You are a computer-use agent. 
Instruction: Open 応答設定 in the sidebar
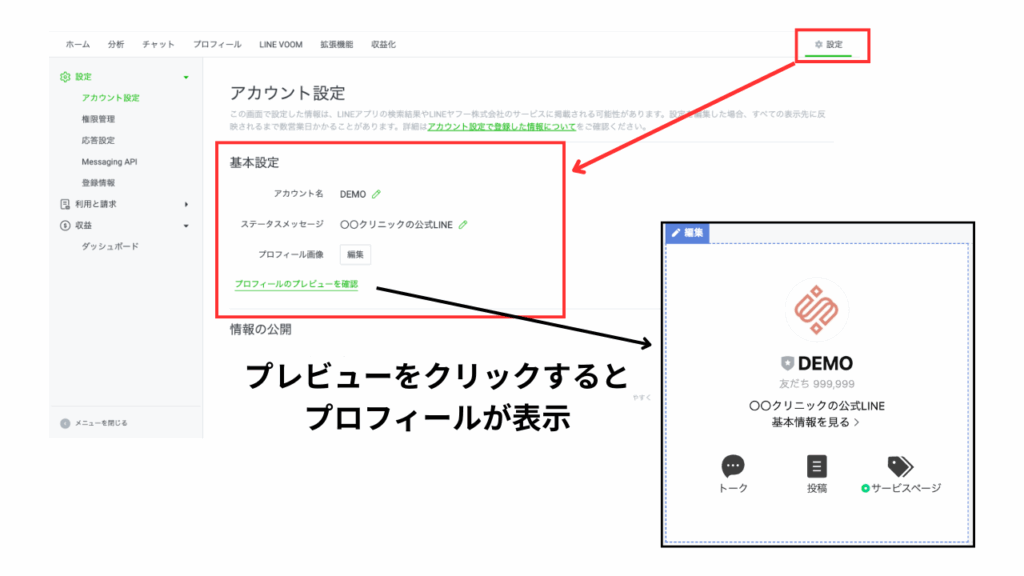[98, 140]
